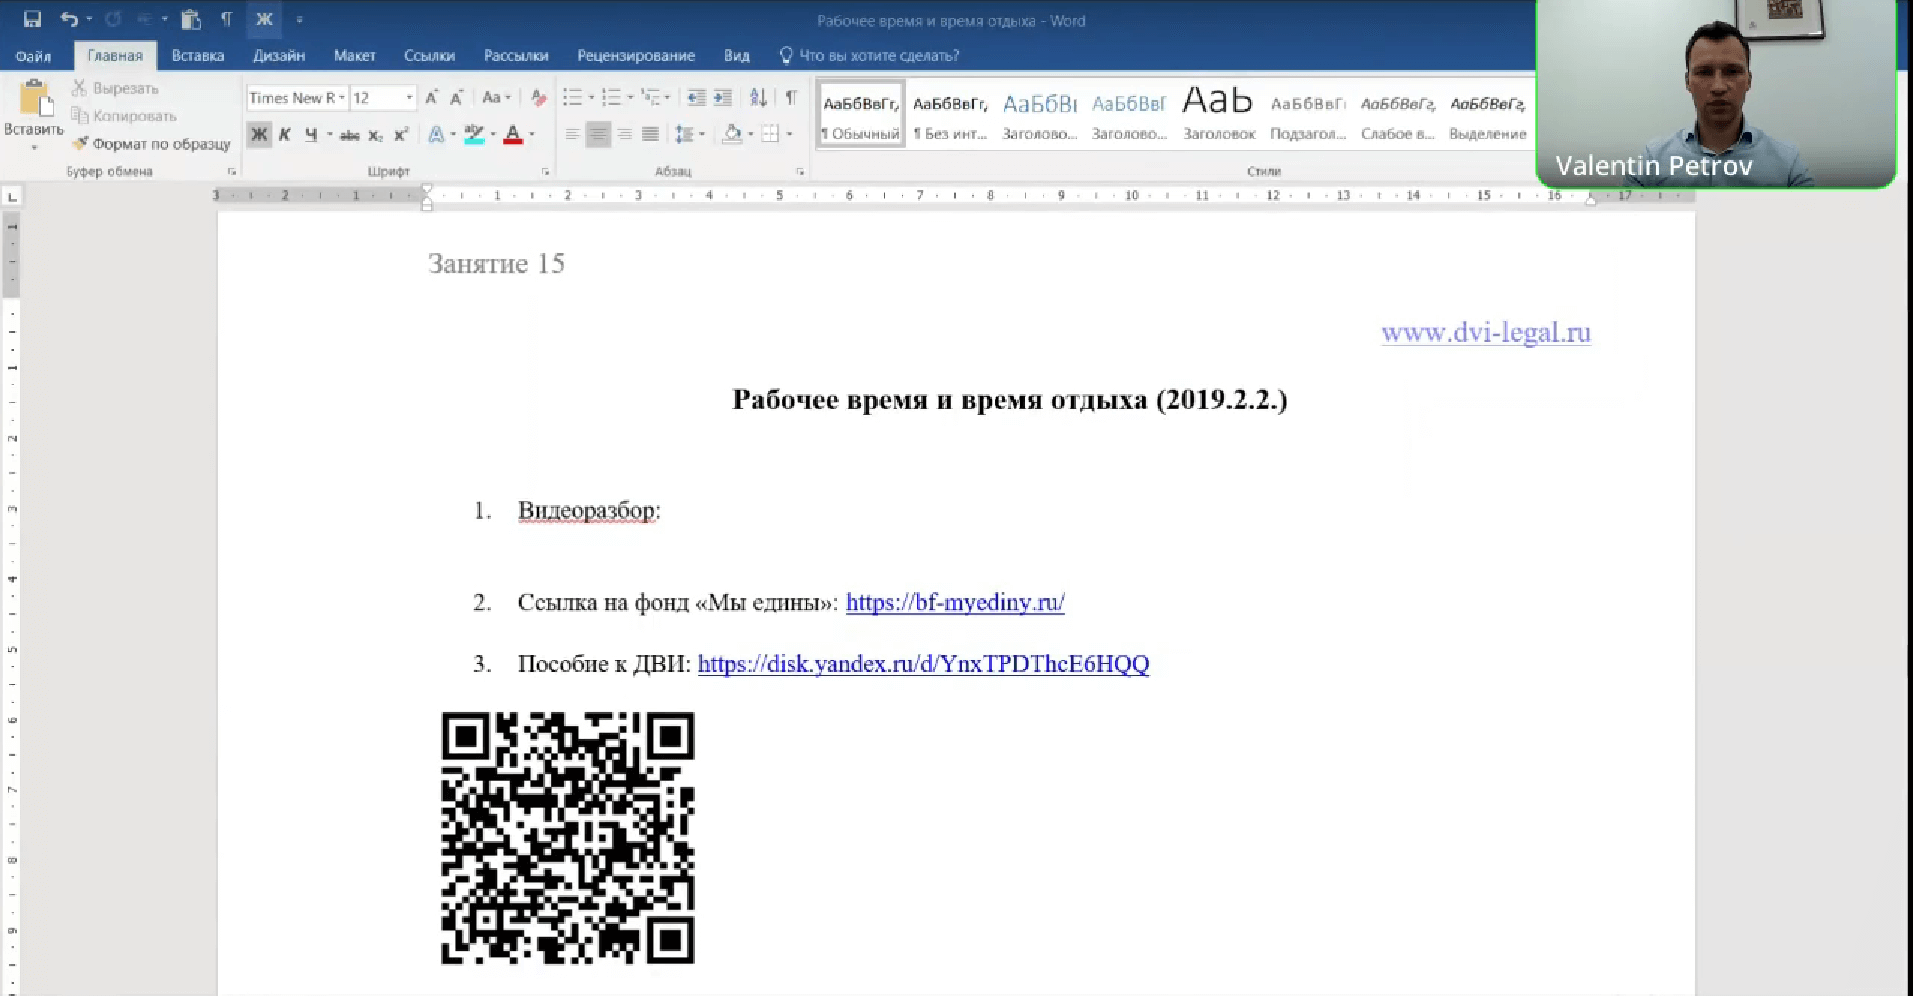Cut the selection with Вырезать
Image resolution: width=1913 pixels, height=996 pixels.
point(115,88)
